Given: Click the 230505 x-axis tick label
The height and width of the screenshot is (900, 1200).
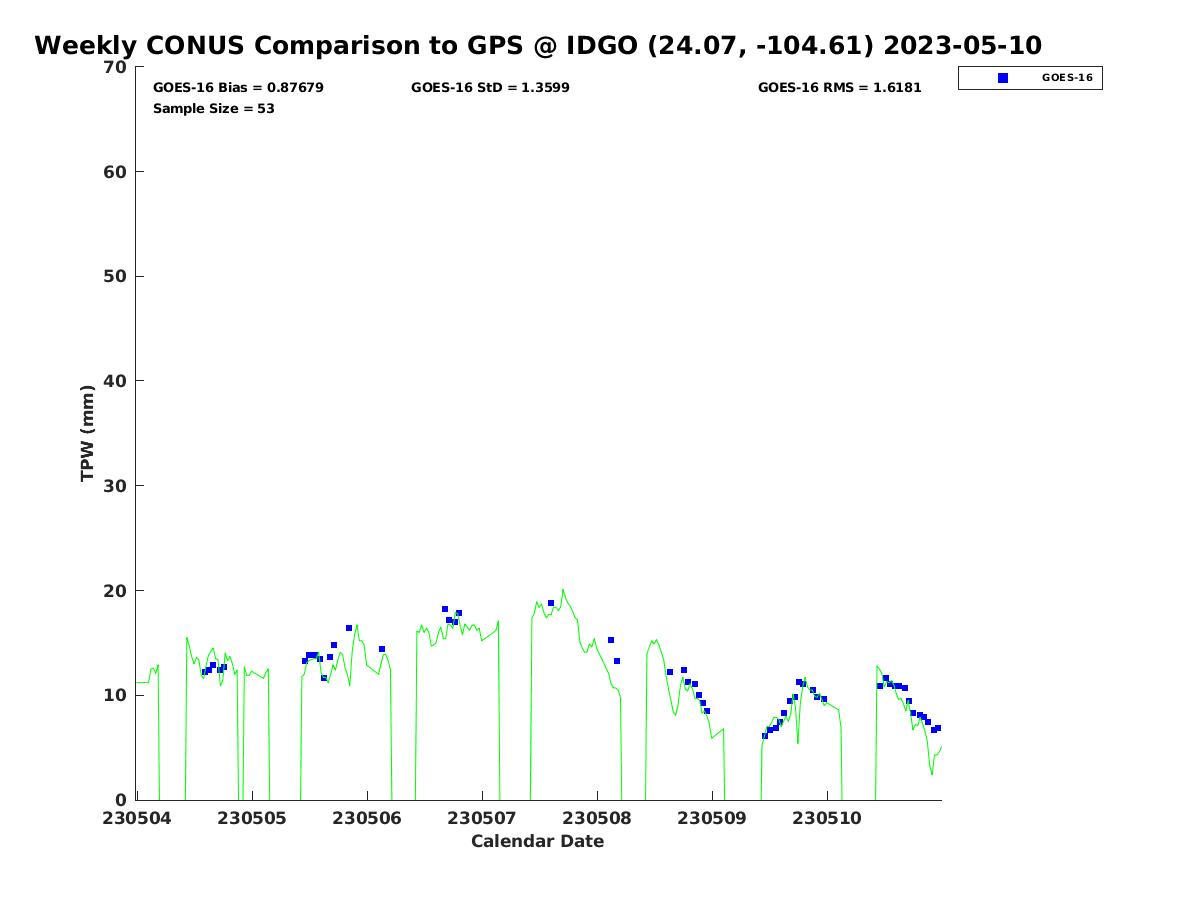Looking at the screenshot, I should [x=252, y=818].
